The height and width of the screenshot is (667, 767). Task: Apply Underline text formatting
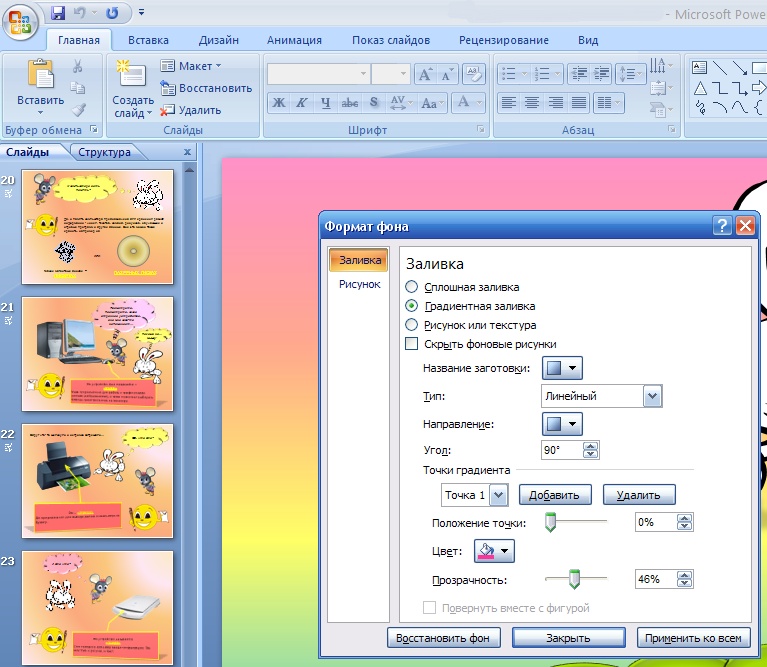tap(326, 103)
